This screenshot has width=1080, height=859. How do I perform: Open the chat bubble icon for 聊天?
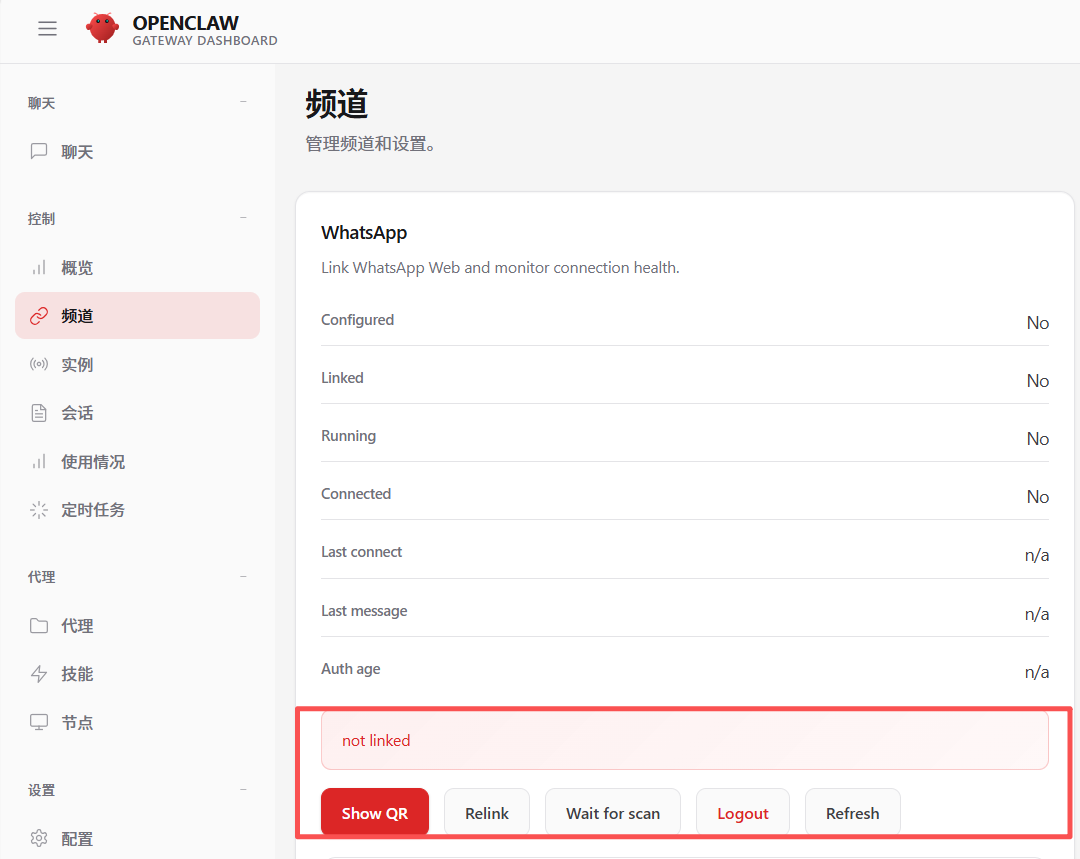click(x=39, y=152)
